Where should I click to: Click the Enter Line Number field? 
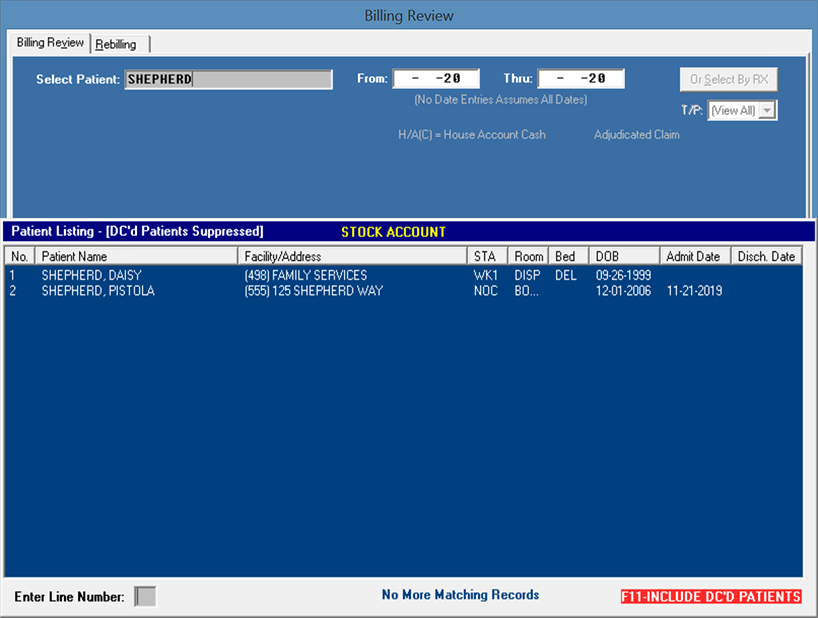[145, 597]
